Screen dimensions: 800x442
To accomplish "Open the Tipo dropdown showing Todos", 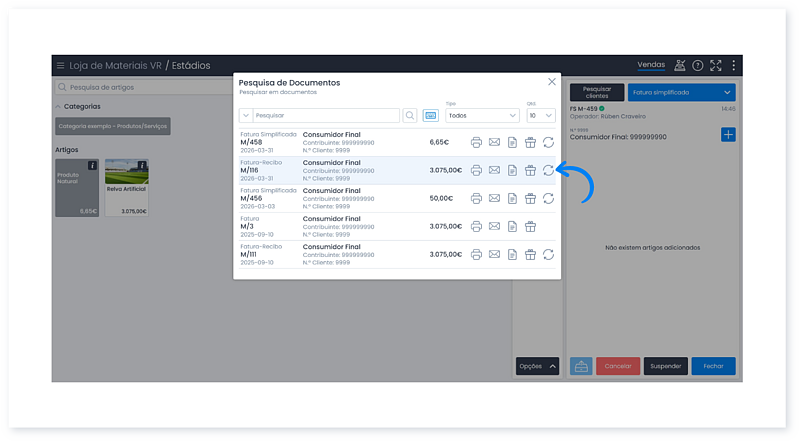I will 481,116.
